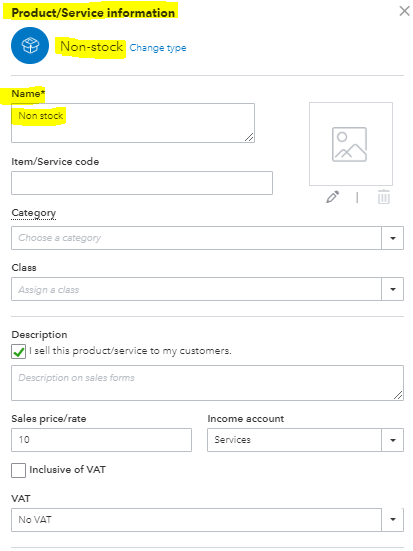Click the Name text field
Screen dimensions: 413x551
[133, 123]
